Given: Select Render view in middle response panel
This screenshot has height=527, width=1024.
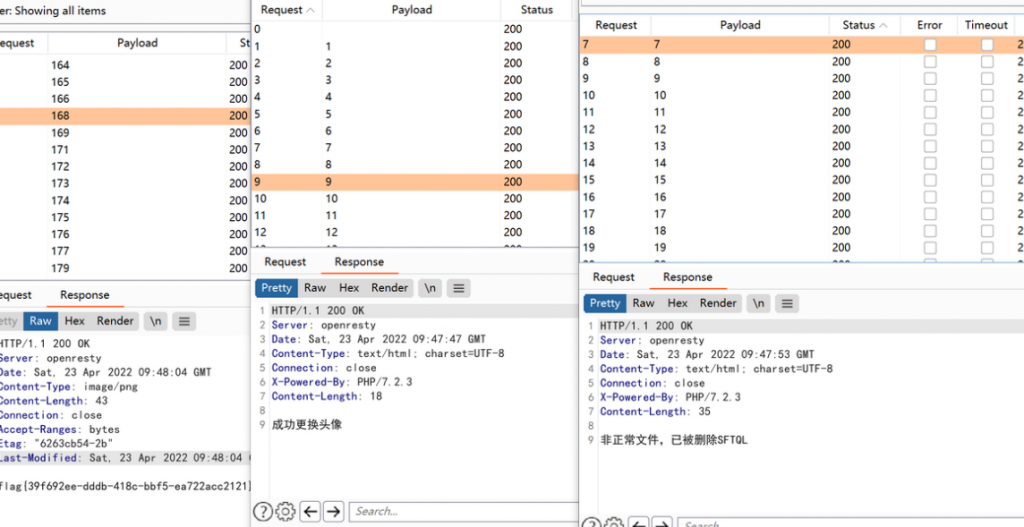Looking at the screenshot, I should [x=390, y=288].
